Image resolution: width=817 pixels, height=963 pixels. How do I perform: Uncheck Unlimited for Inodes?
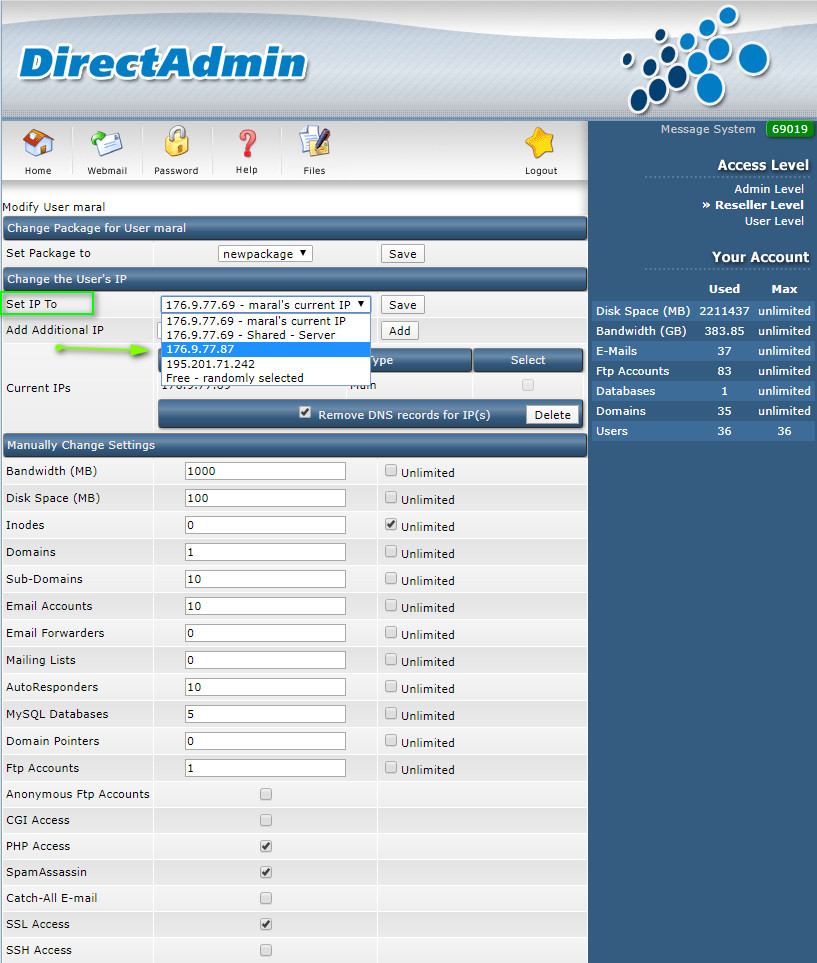391,524
